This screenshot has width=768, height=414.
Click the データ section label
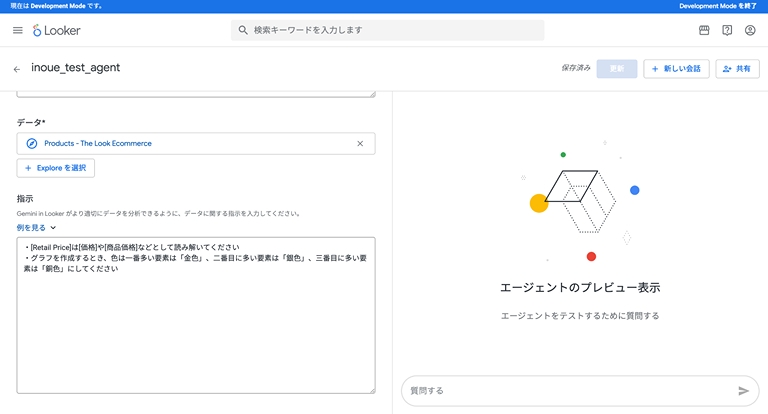coord(31,122)
